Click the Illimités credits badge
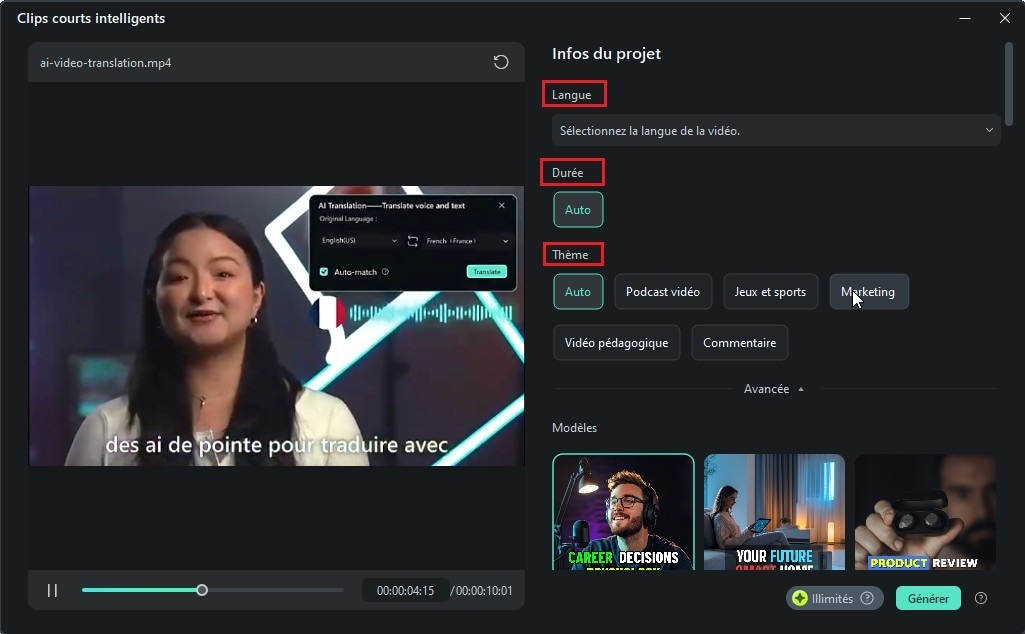The image size is (1025, 634). point(834,598)
